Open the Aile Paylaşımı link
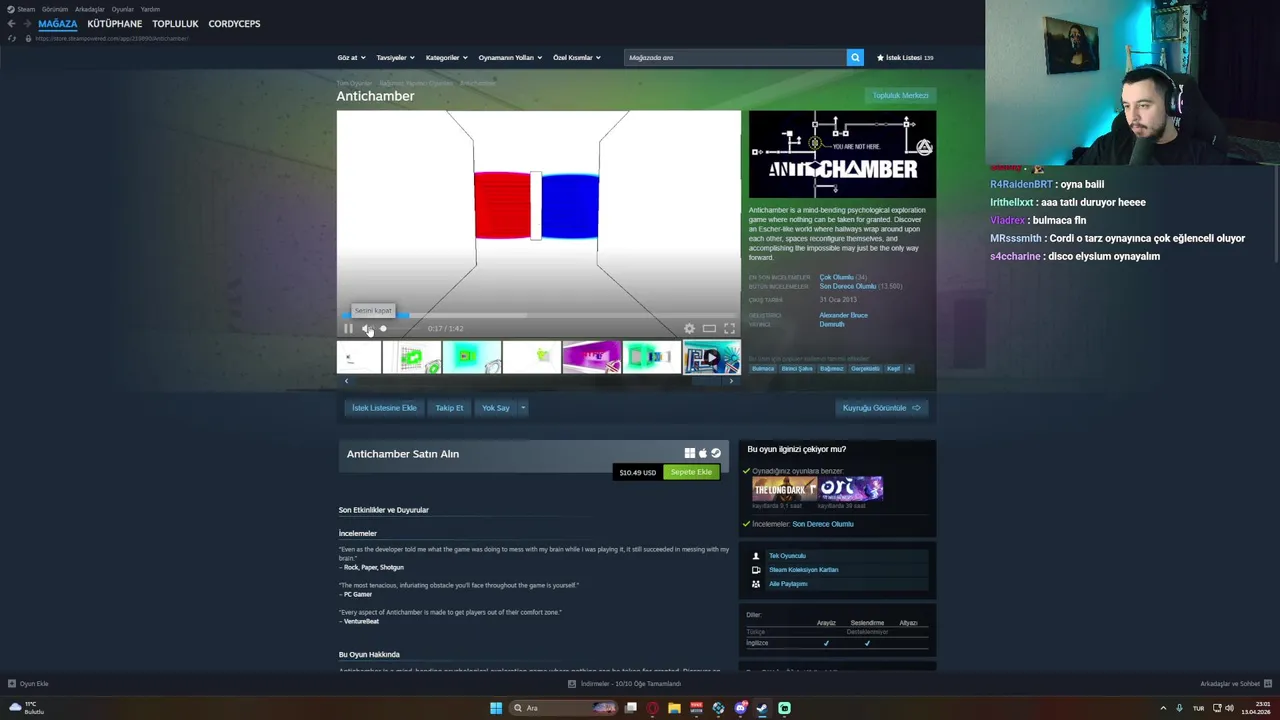This screenshot has width=1280, height=720. [x=788, y=584]
